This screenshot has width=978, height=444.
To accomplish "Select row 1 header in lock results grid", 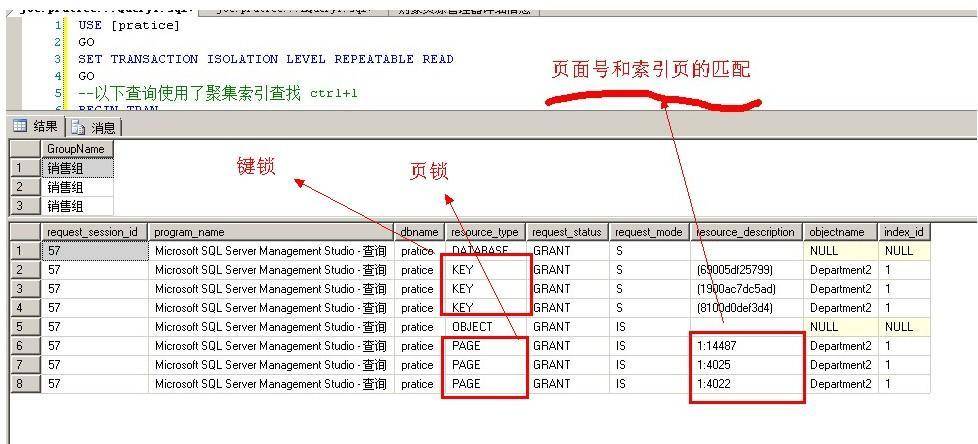I will pyautogui.click(x=20, y=251).
